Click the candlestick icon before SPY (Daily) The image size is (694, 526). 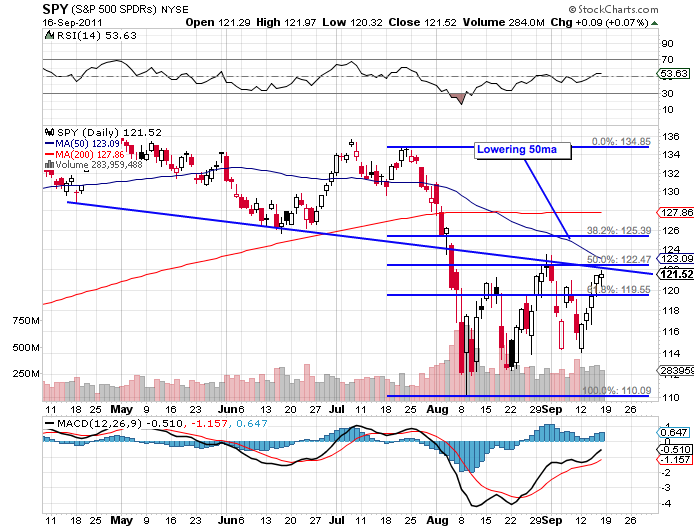(50, 132)
